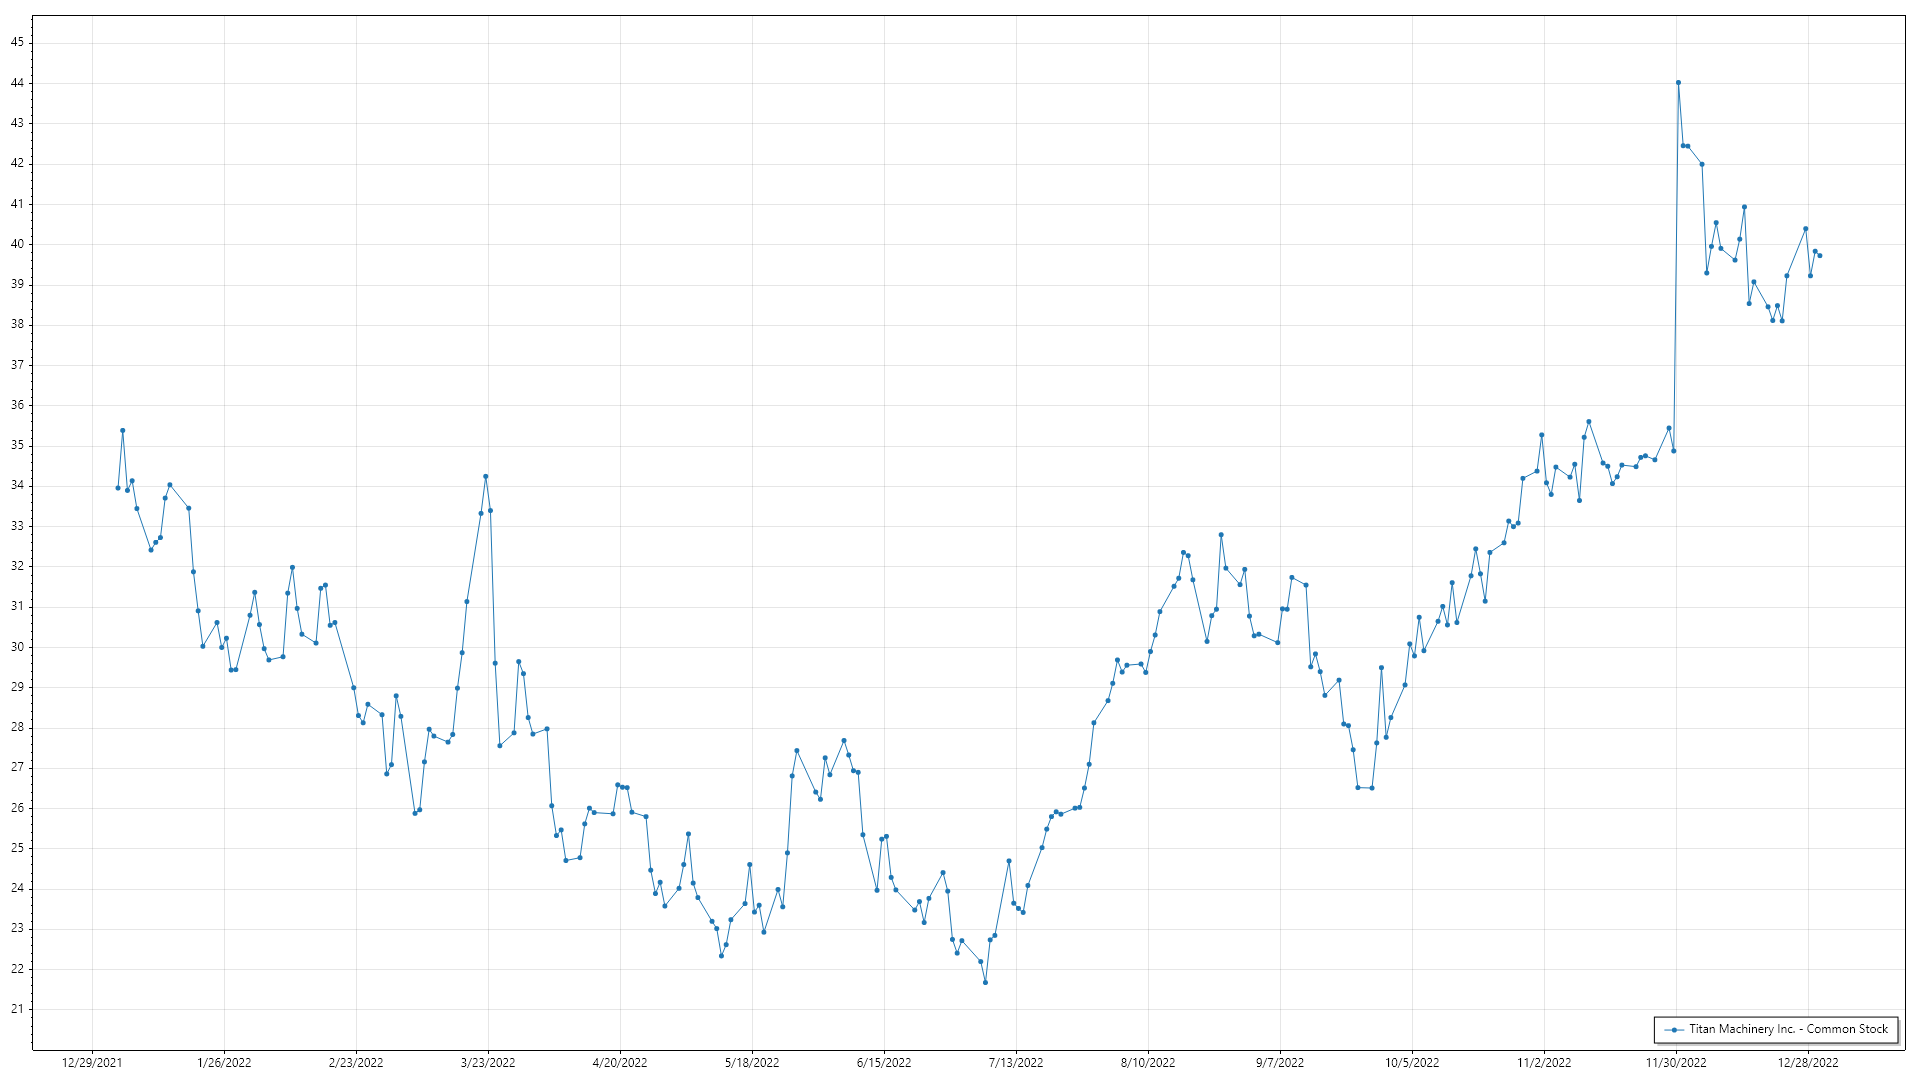Viewport: 1920px width, 1080px height.
Task: Click the last data point of the series
Action: [x=1820, y=256]
